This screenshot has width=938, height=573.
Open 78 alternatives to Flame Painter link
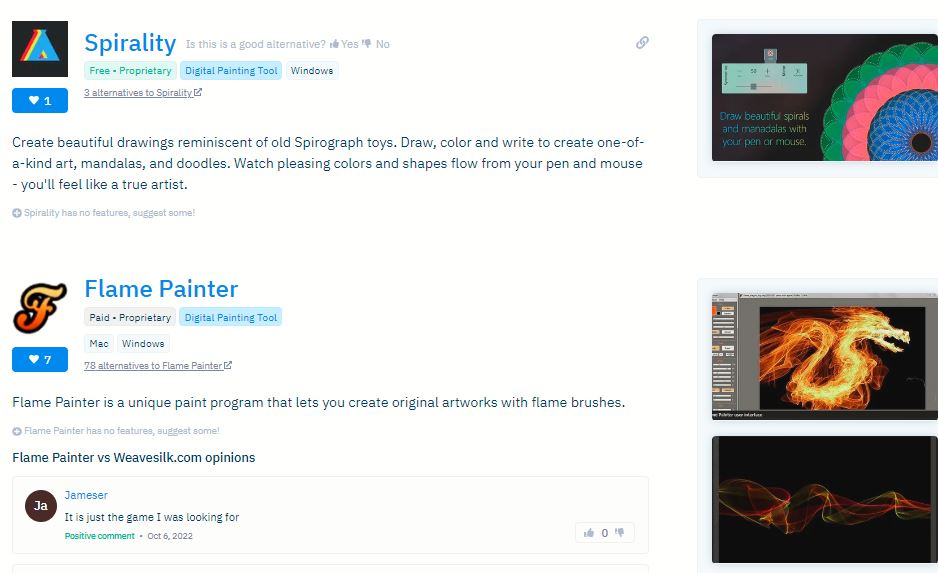tap(157, 366)
